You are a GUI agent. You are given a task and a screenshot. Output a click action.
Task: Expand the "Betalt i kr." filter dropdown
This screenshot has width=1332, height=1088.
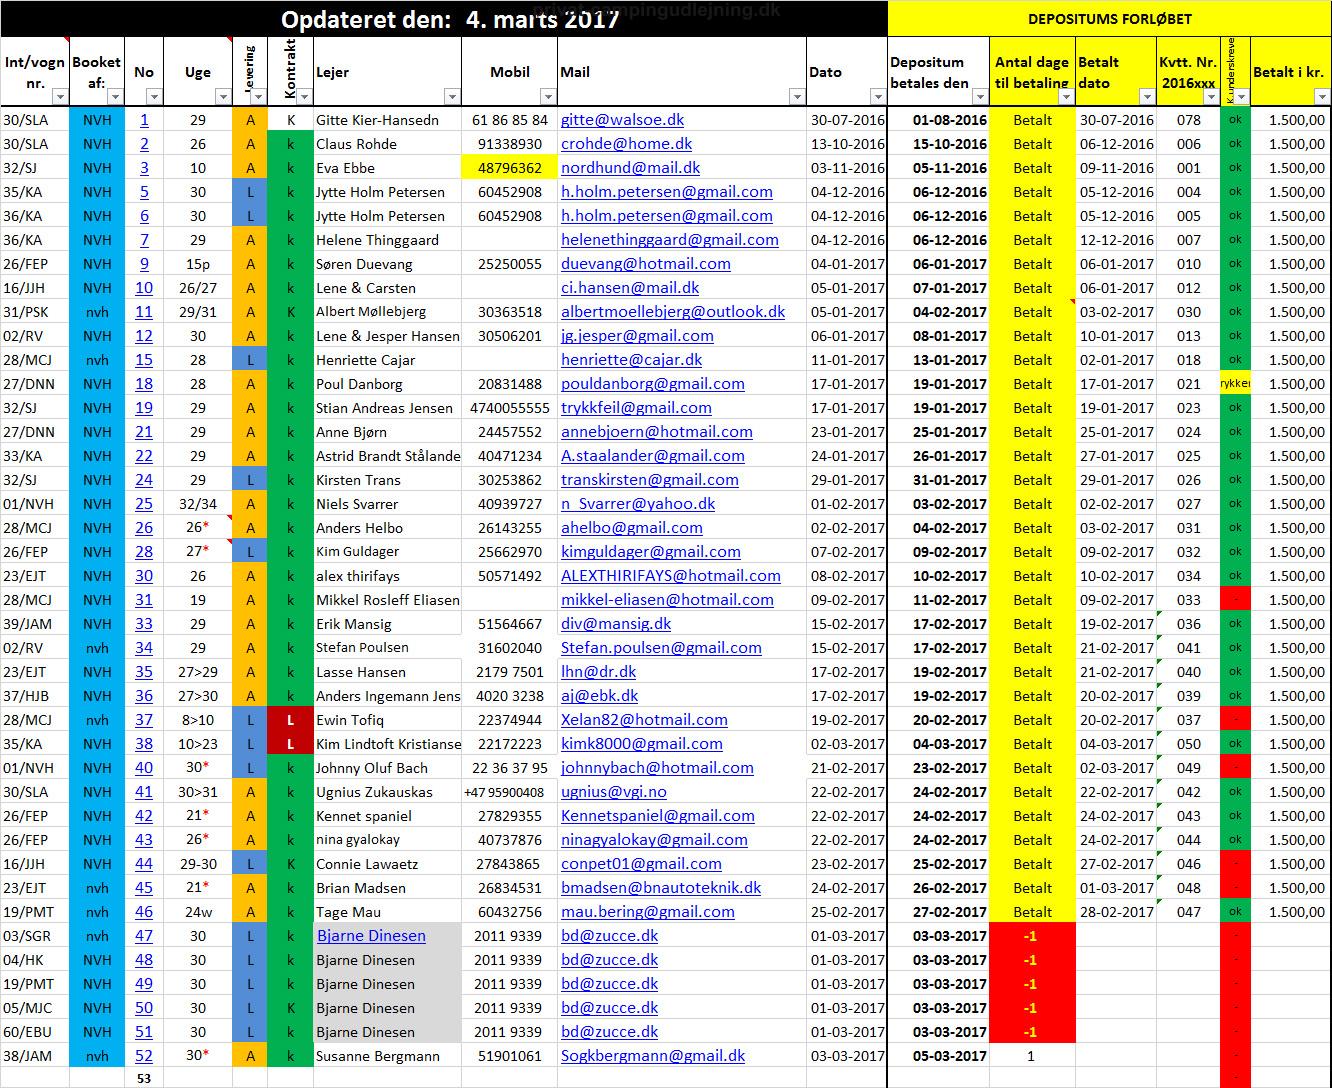(x=1321, y=97)
